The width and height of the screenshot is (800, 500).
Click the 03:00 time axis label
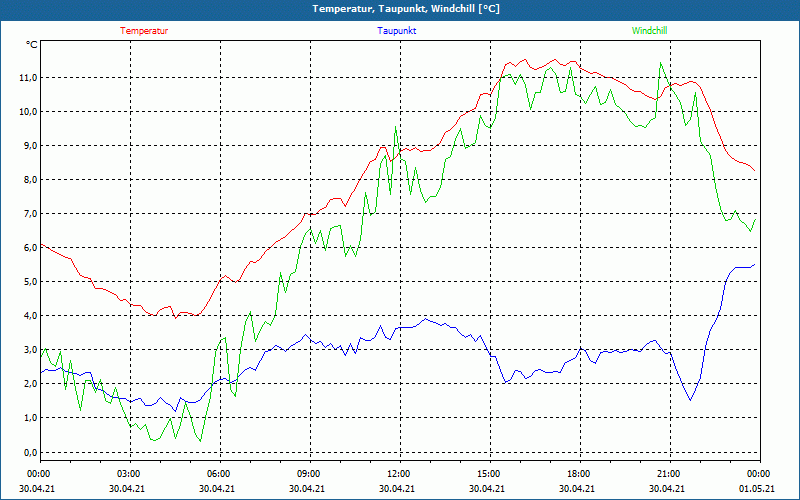(128, 474)
